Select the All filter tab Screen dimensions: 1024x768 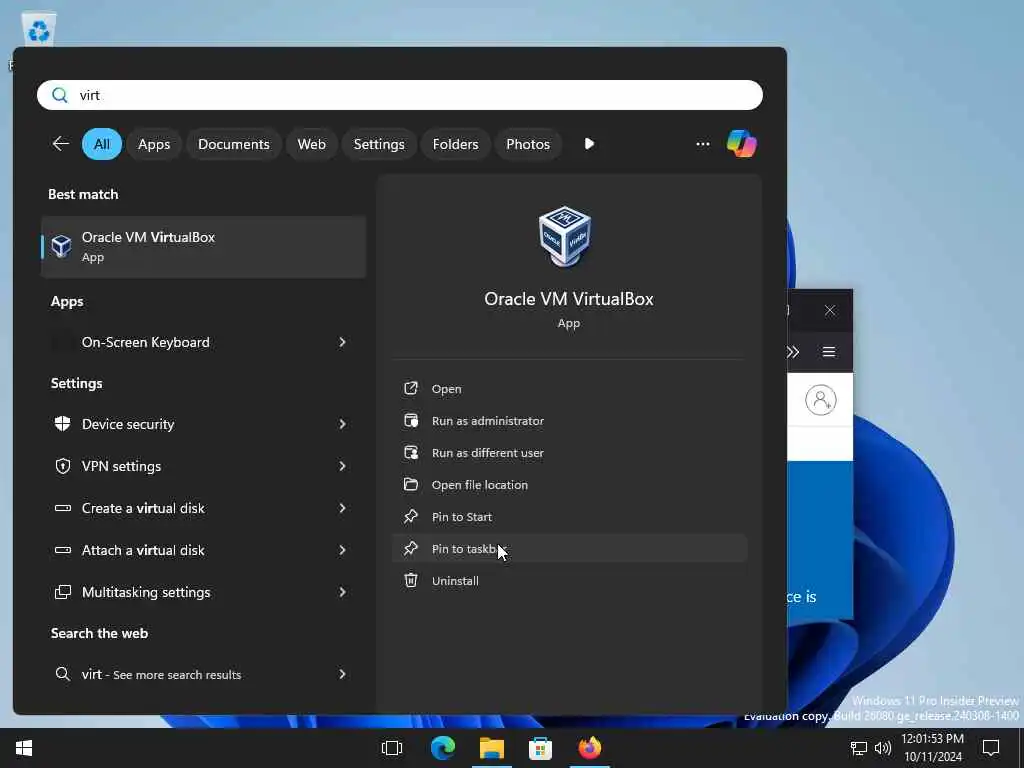(x=102, y=144)
